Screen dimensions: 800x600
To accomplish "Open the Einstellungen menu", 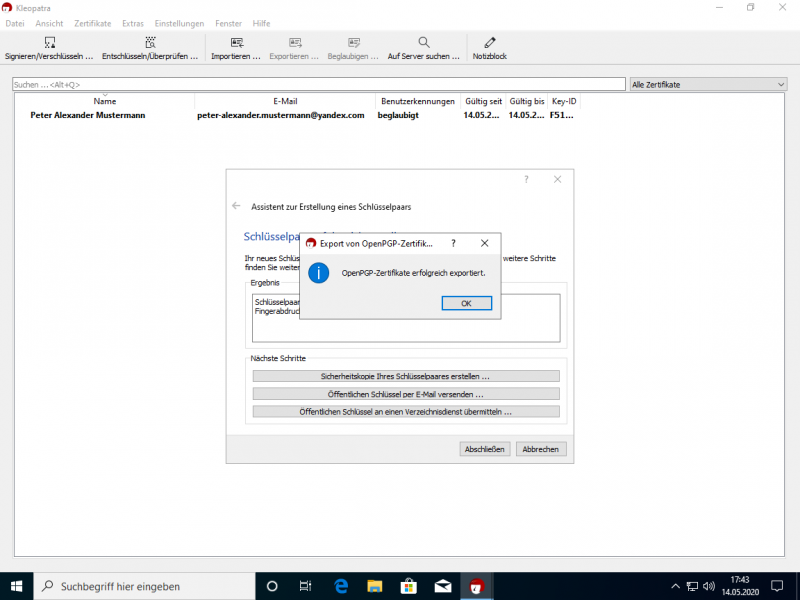I will coord(180,23).
